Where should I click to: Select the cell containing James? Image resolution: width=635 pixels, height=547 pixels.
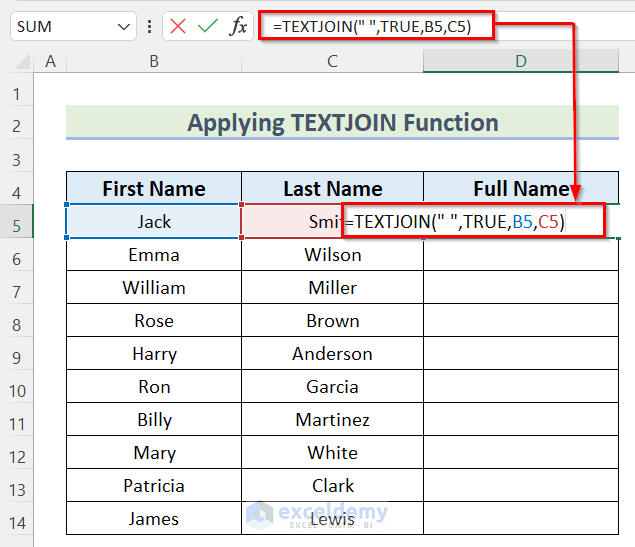(154, 519)
